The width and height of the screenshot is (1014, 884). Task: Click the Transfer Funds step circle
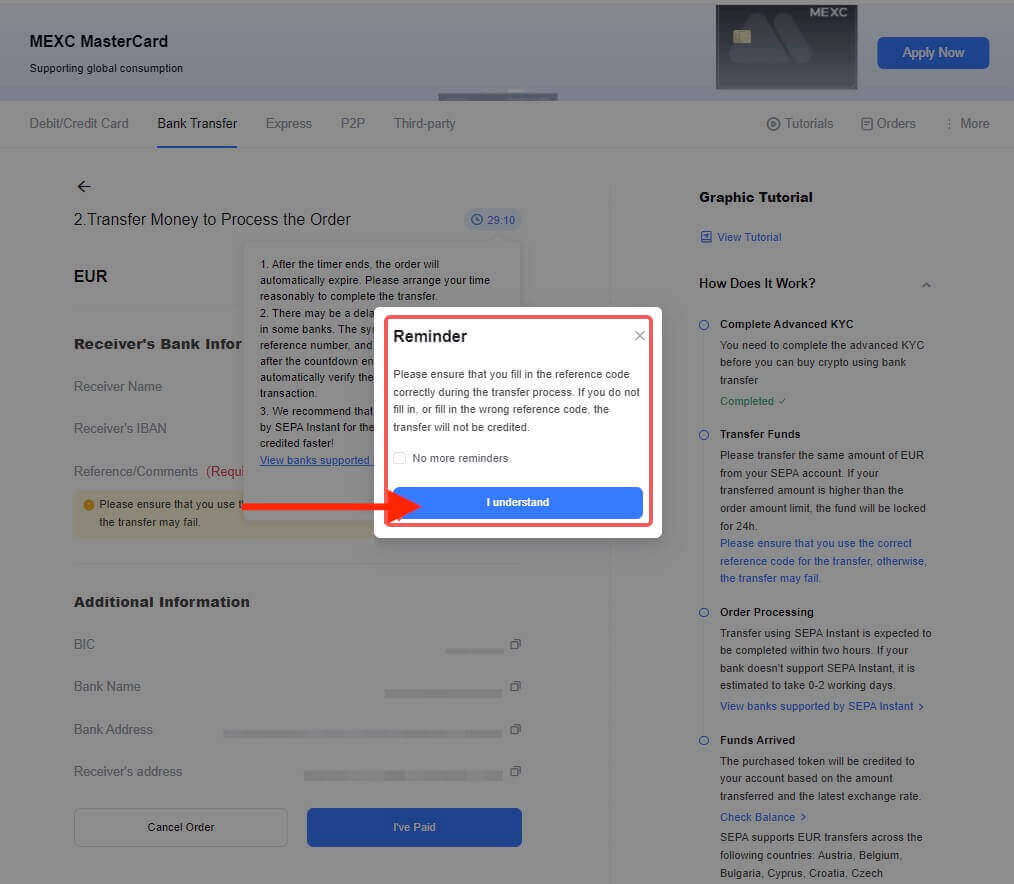tap(704, 435)
